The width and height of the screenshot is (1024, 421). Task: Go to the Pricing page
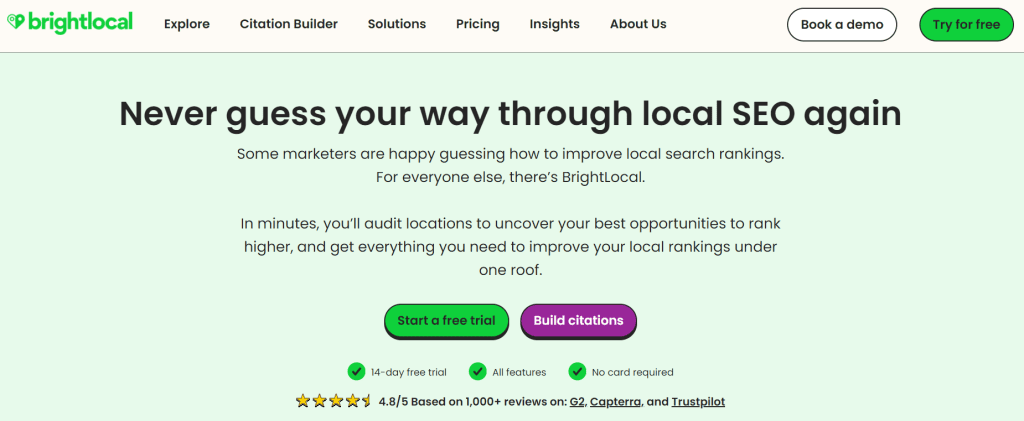click(477, 24)
